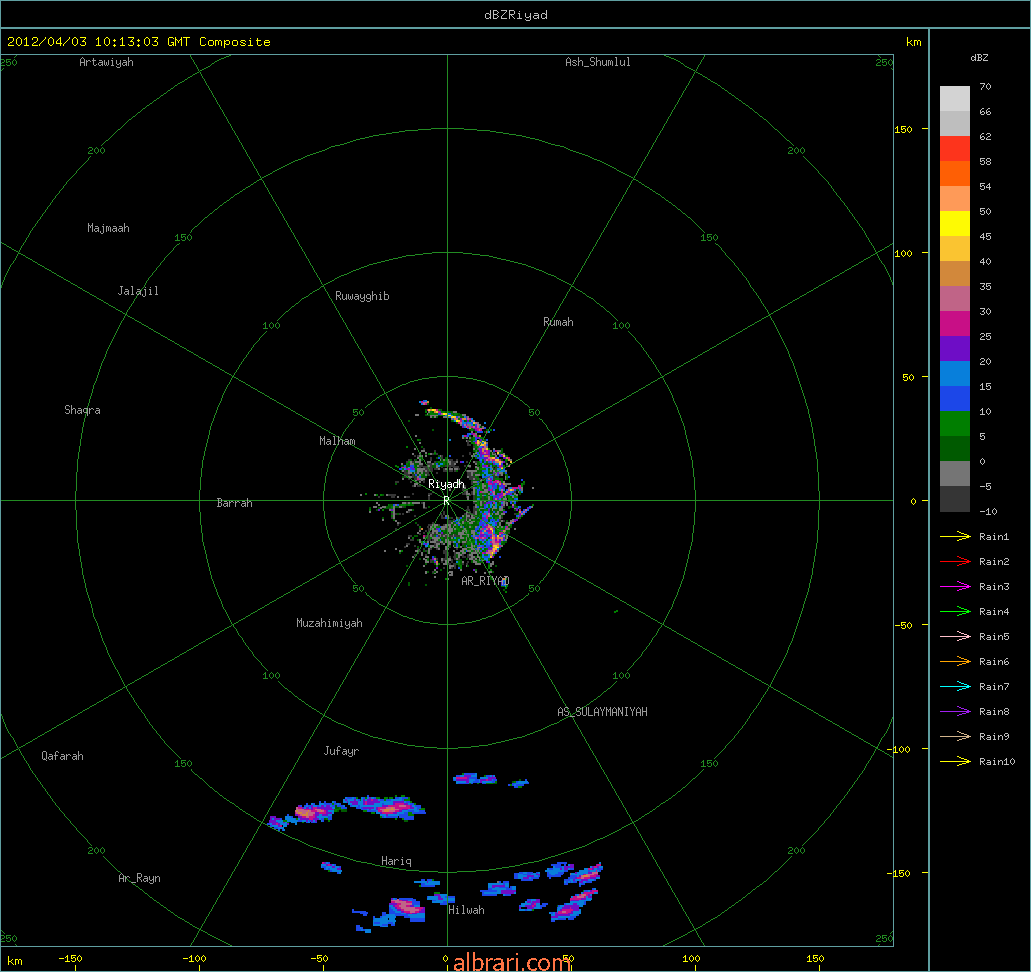This screenshot has width=1031, height=972.
Task: Click the orange 54-58 dBZ swatch
Action: [955, 174]
